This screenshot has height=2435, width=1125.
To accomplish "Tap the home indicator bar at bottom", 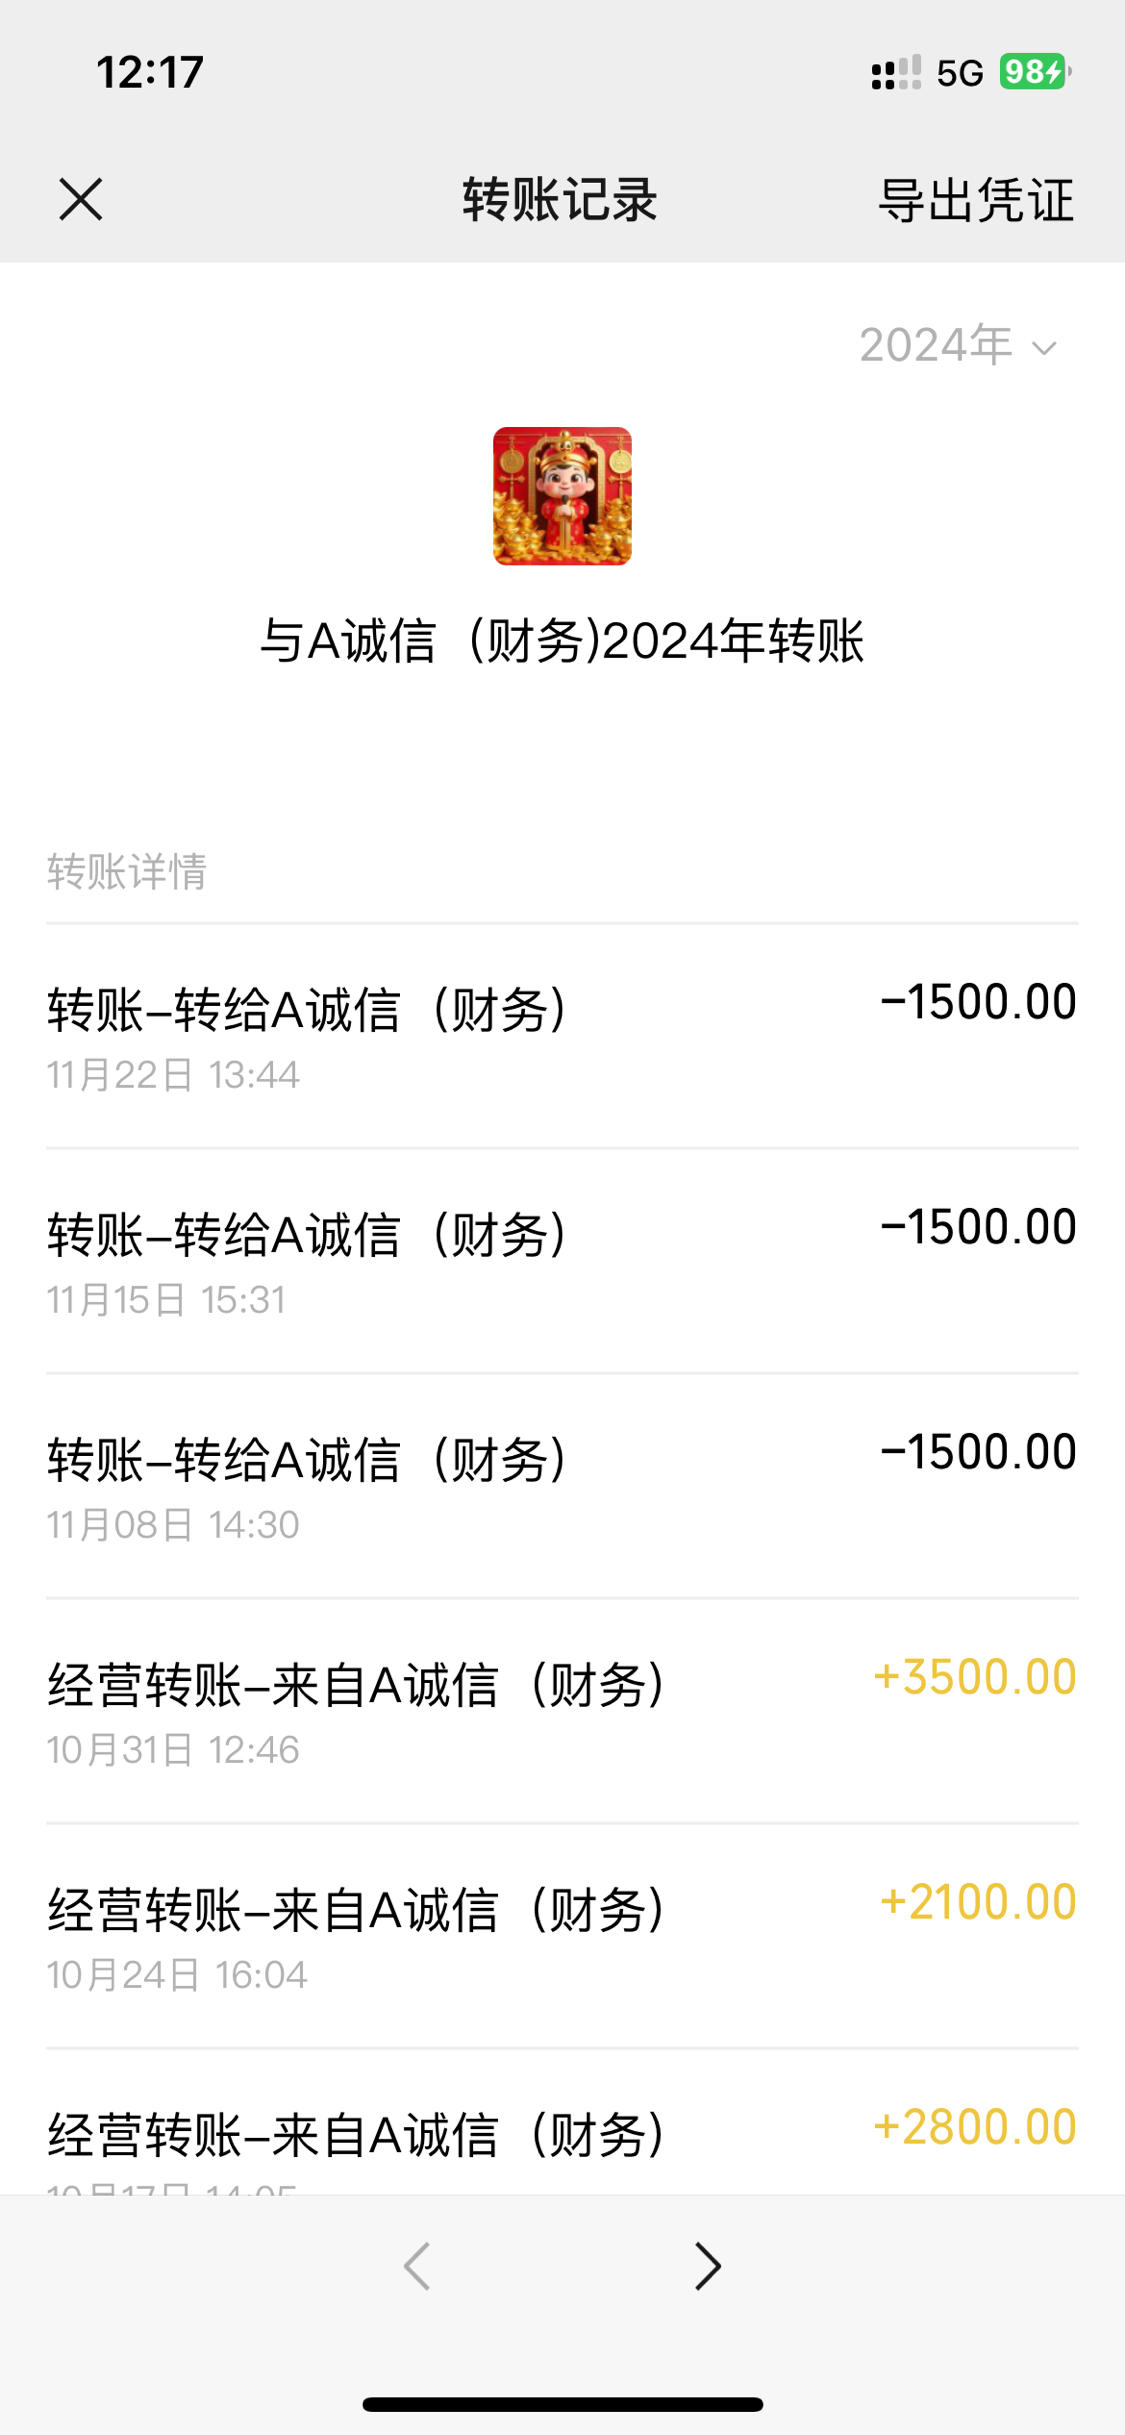I will coord(563,2404).
